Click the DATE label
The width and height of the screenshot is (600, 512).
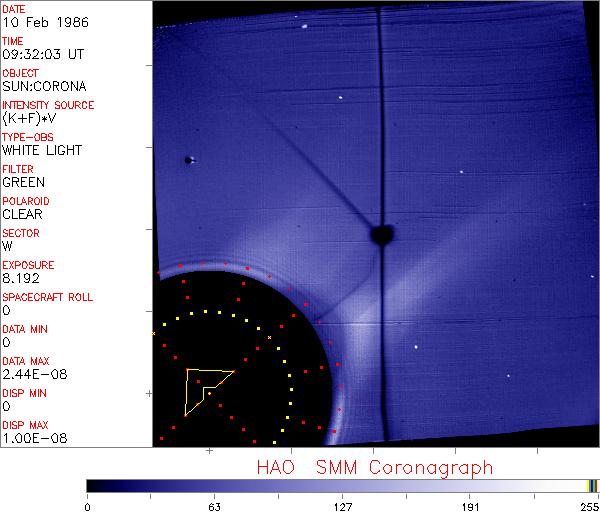[14, 9]
